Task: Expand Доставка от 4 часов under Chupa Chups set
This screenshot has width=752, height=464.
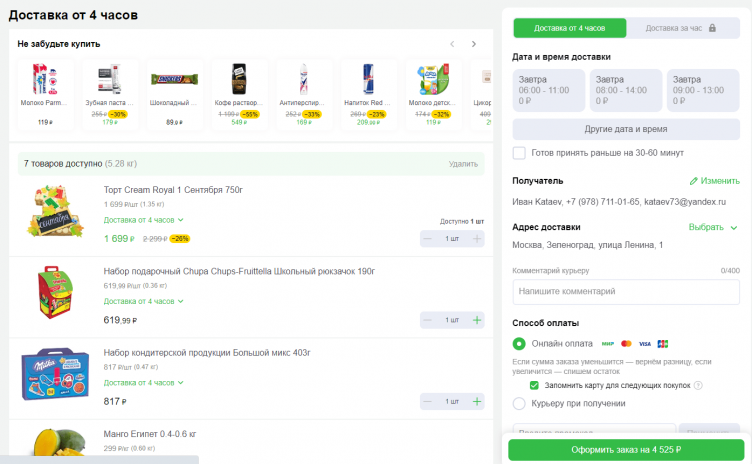Action: [x=144, y=301]
